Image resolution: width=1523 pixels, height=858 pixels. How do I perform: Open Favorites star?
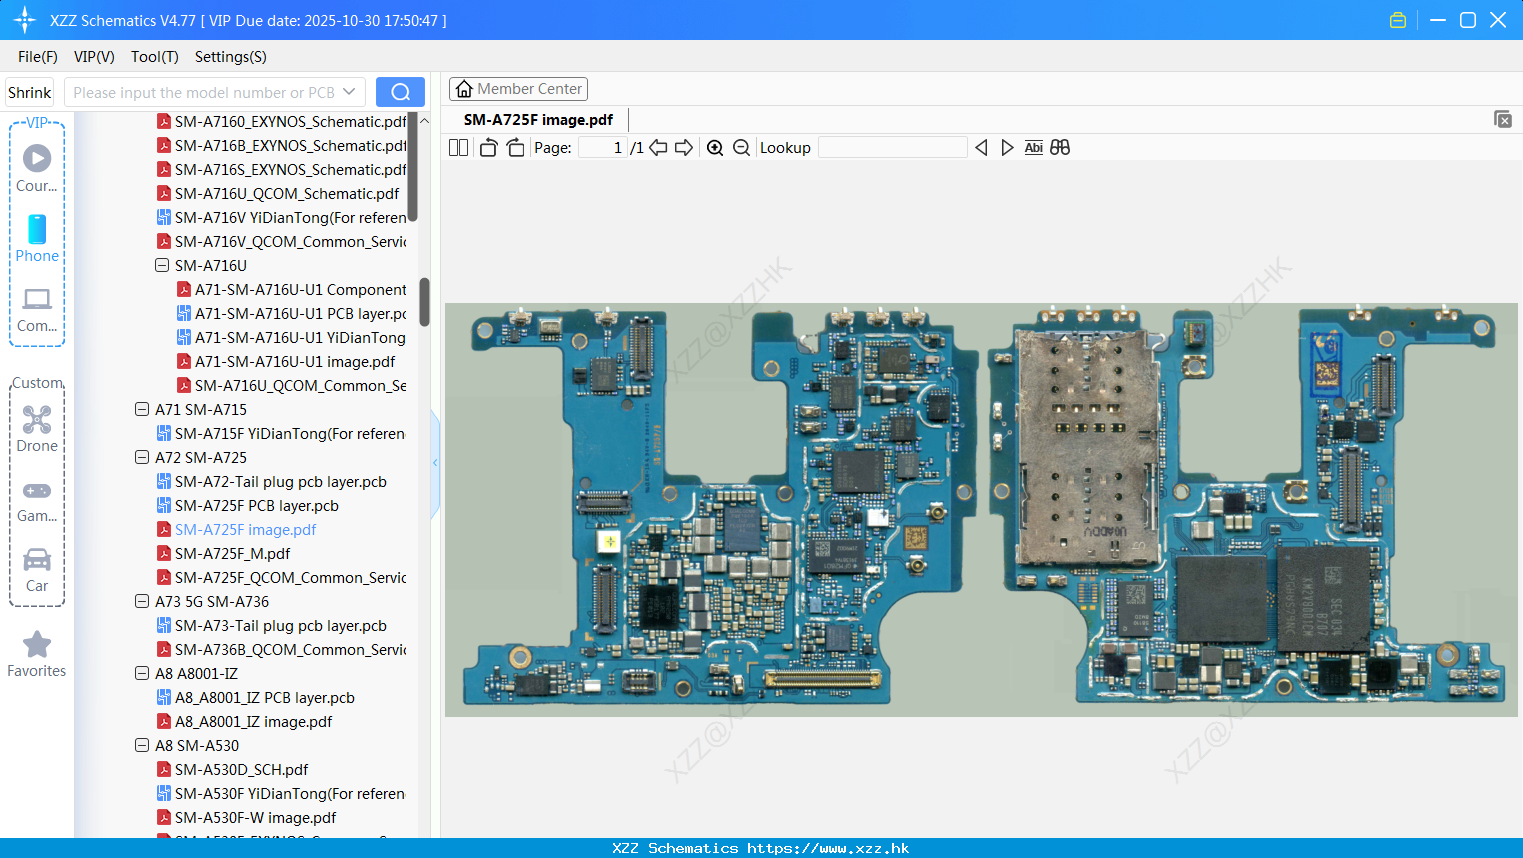click(x=37, y=654)
